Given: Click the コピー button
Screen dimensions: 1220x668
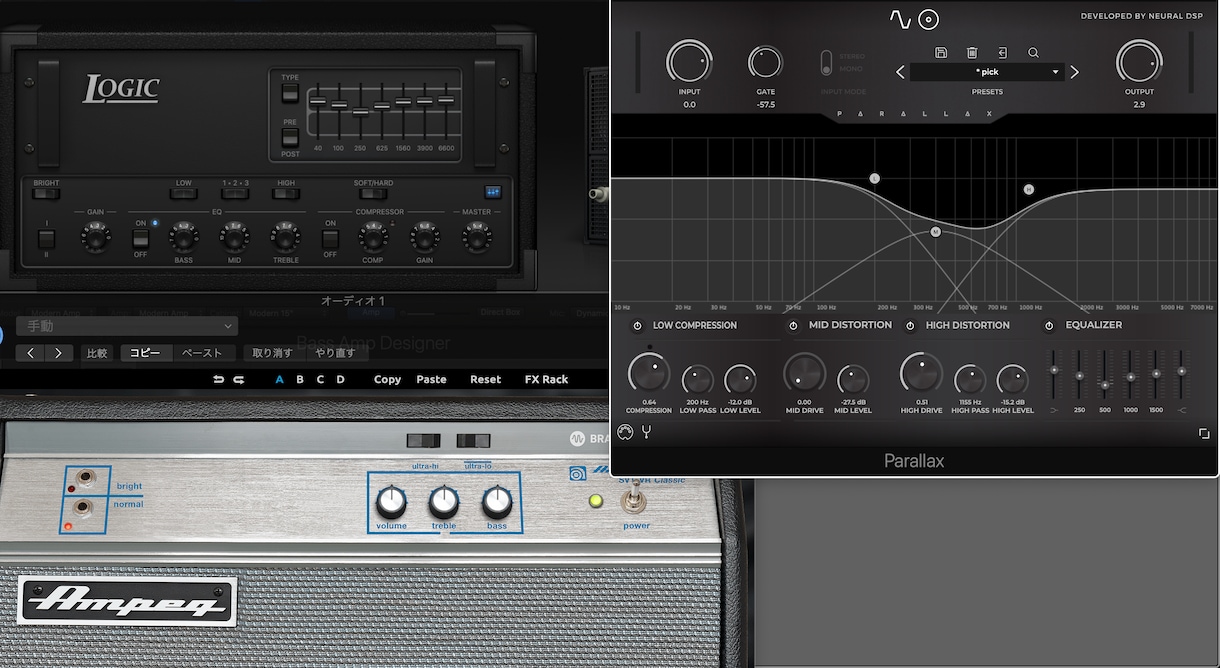Looking at the screenshot, I should 145,353.
